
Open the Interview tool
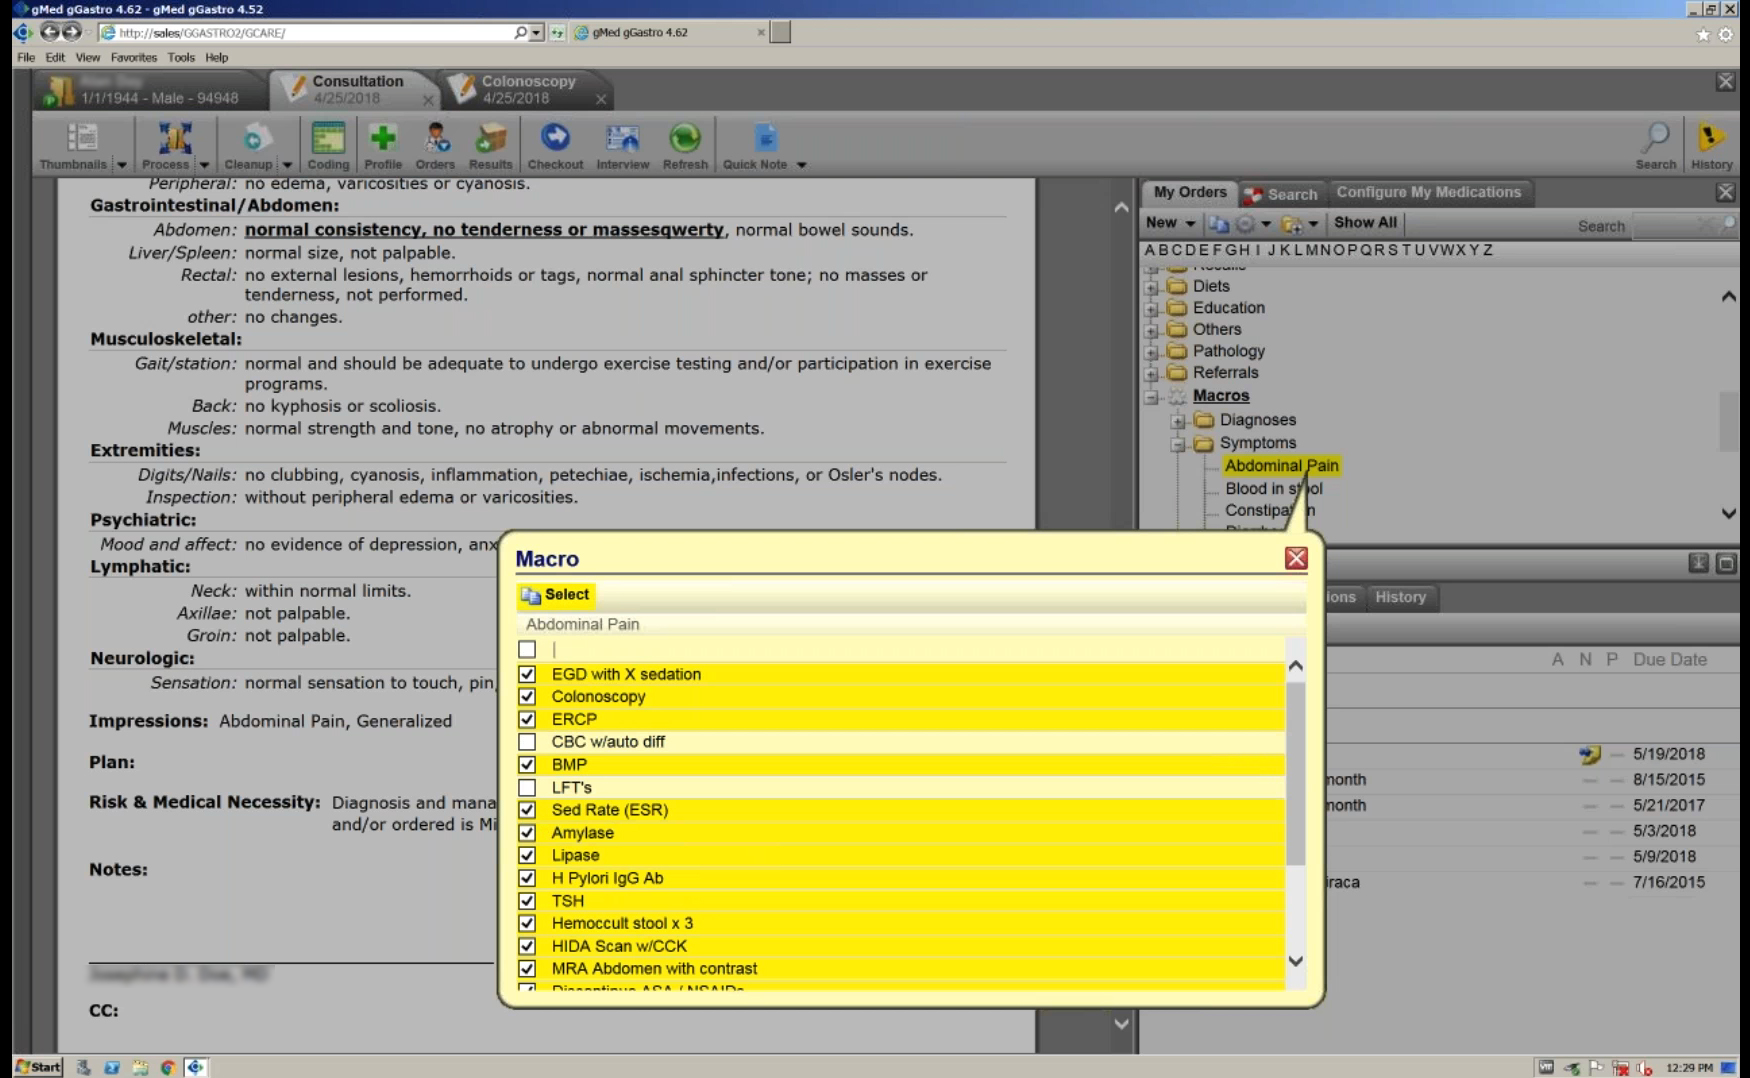point(623,146)
